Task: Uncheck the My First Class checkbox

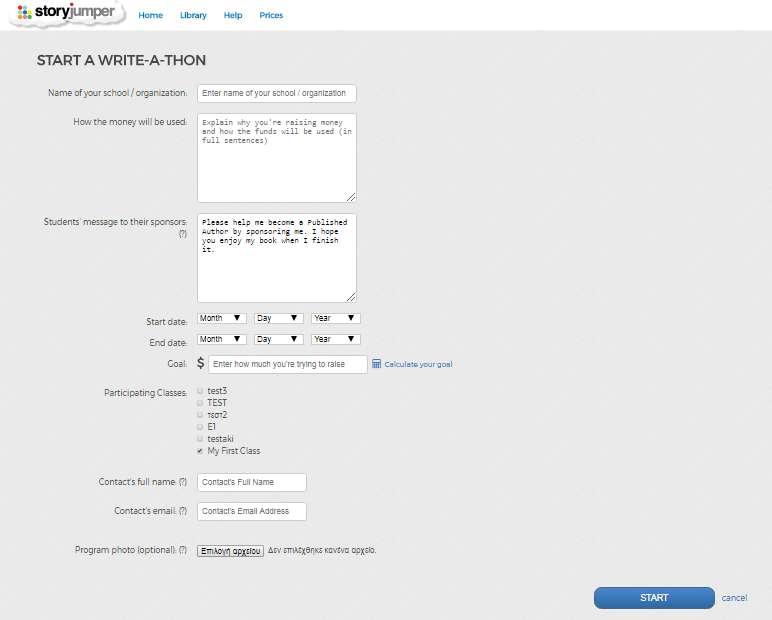Action: tap(200, 451)
